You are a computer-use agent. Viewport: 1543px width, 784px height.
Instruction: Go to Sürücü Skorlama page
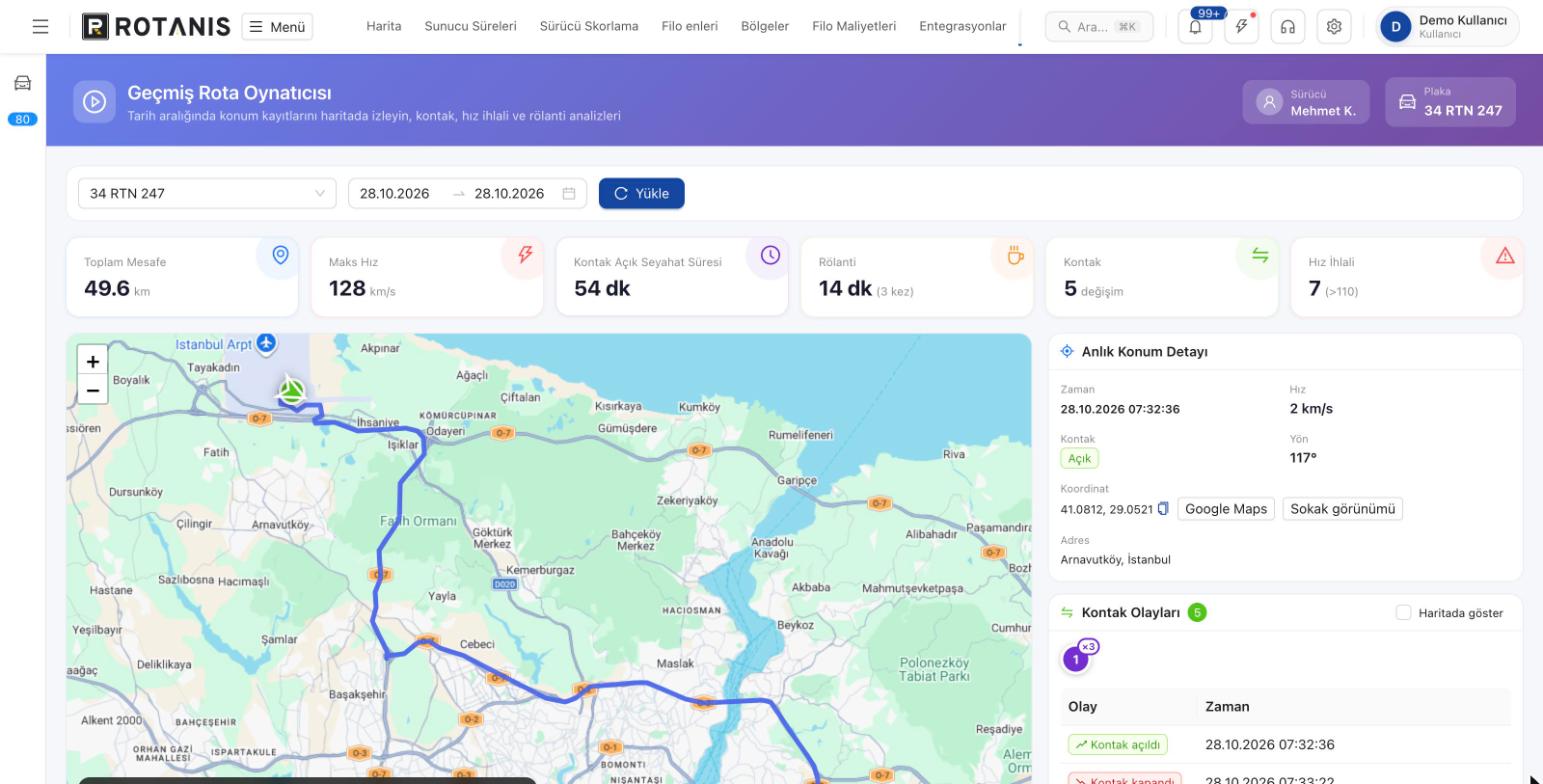pos(589,26)
